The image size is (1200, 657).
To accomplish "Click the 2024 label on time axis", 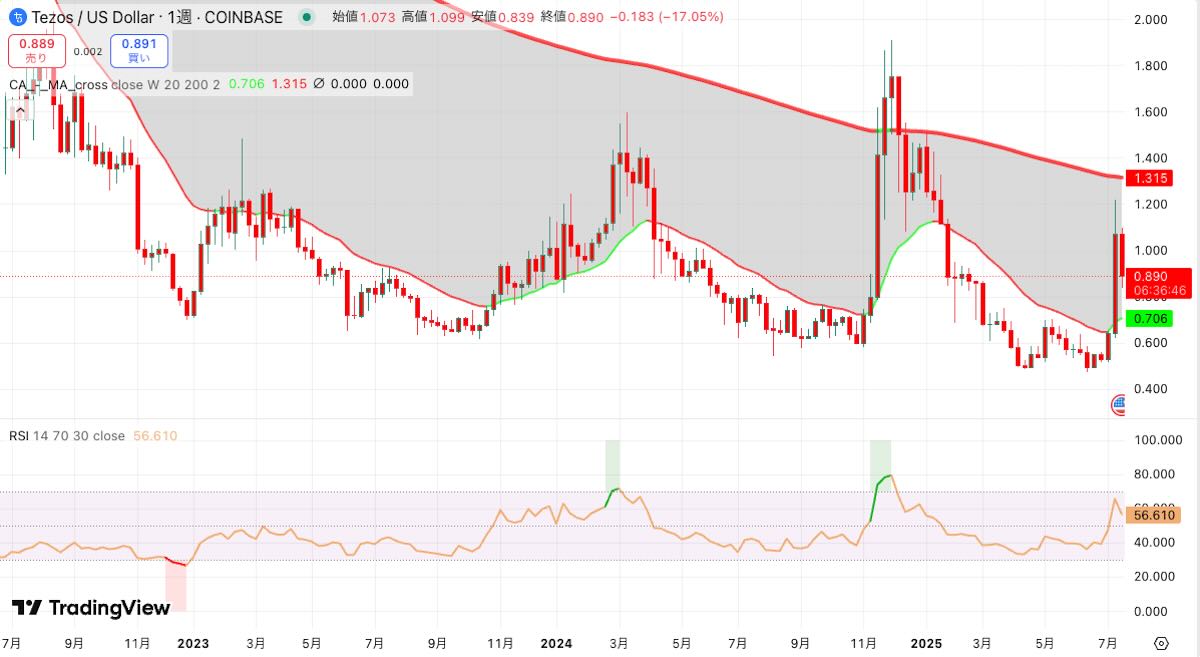I will coord(558,642).
